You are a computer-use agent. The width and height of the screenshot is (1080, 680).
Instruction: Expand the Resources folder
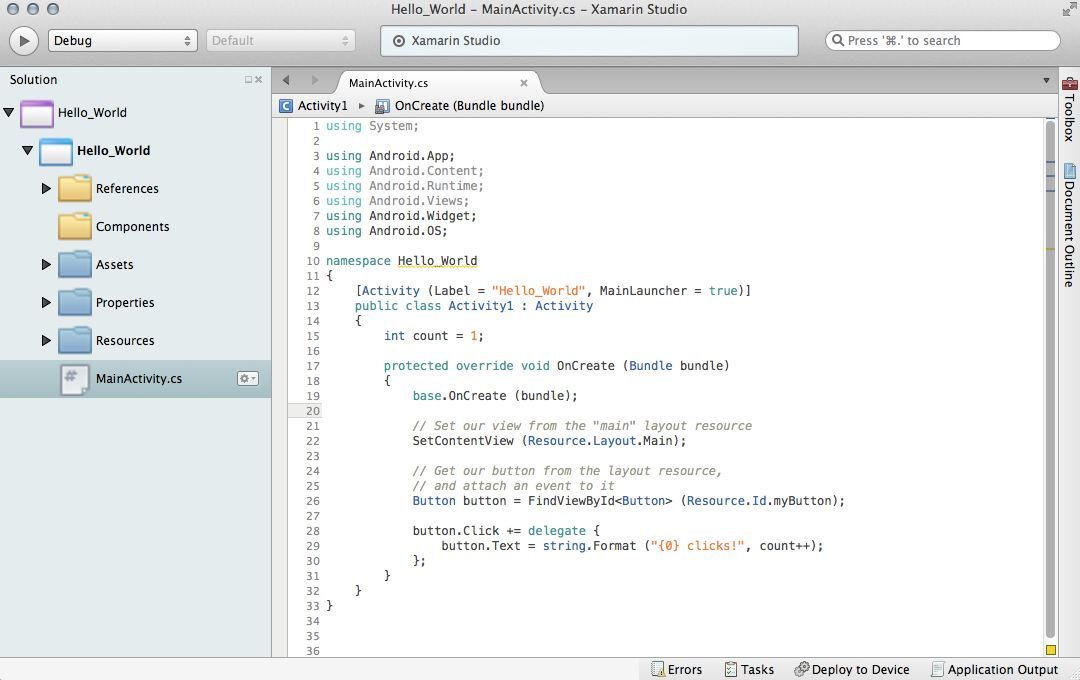point(45,340)
